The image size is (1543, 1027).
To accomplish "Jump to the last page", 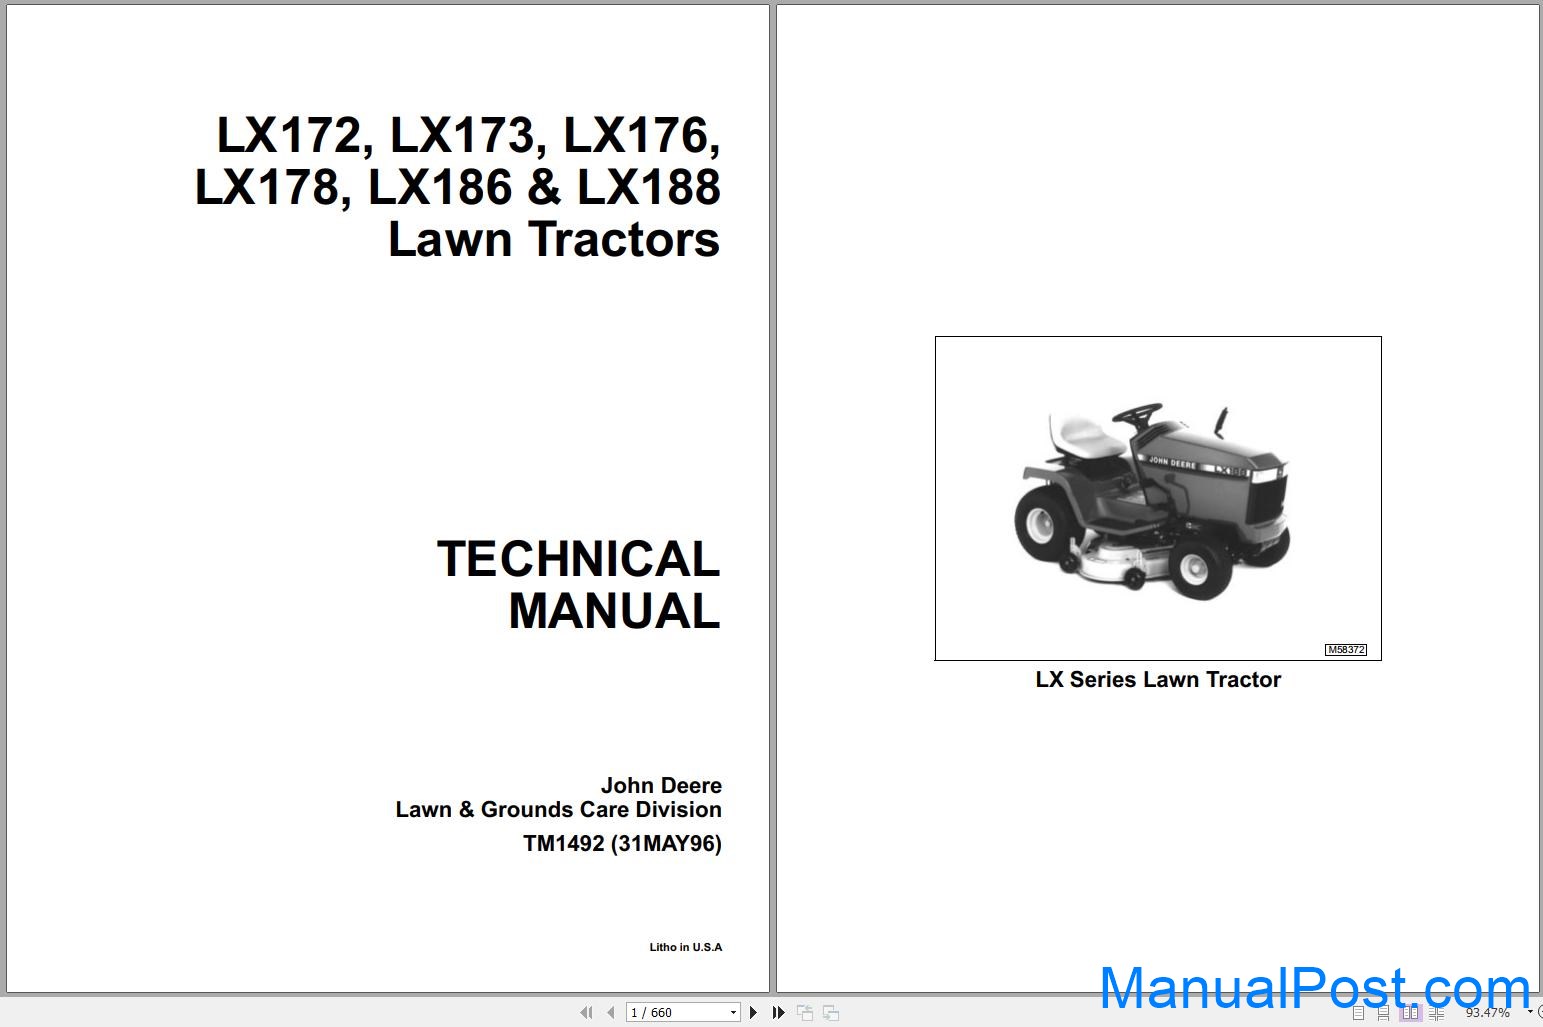I will (778, 1013).
